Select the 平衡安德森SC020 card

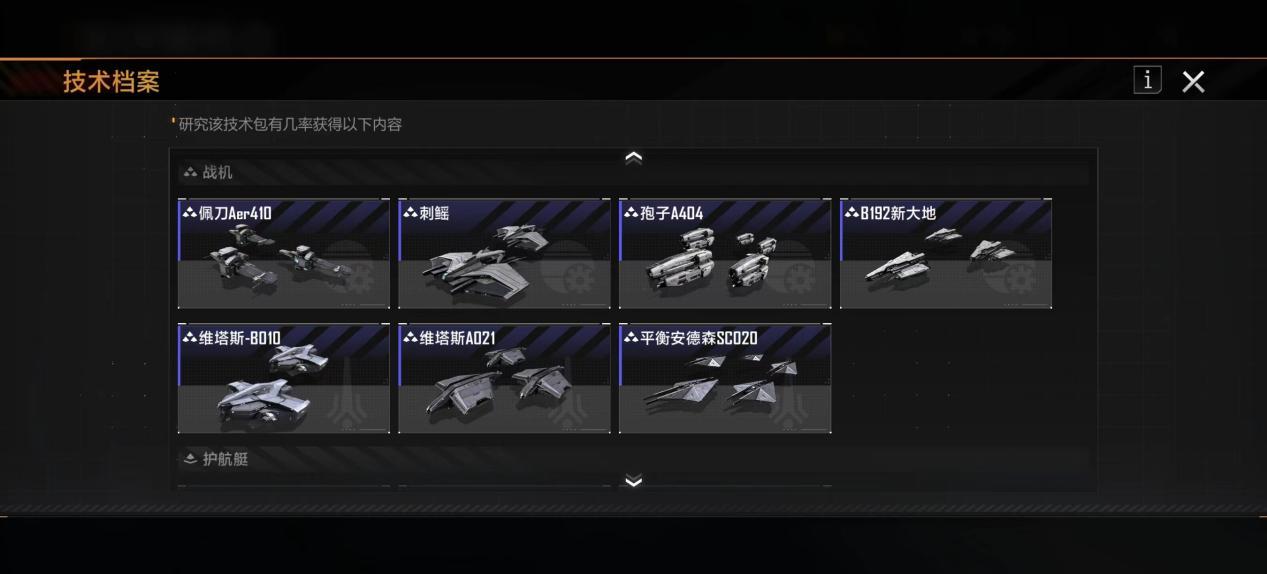pyautogui.click(x=725, y=378)
